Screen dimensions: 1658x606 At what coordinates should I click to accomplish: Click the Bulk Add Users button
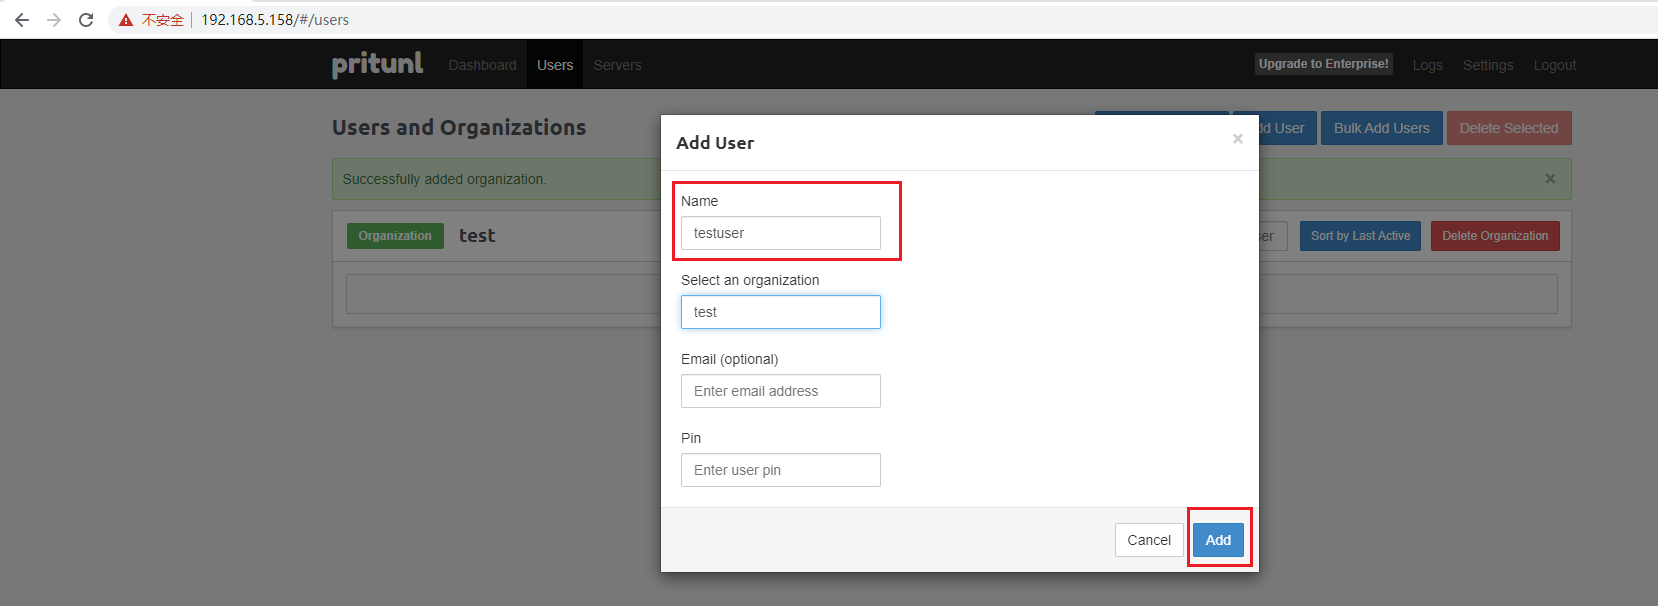pyautogui.click(x=1381, y=128)
